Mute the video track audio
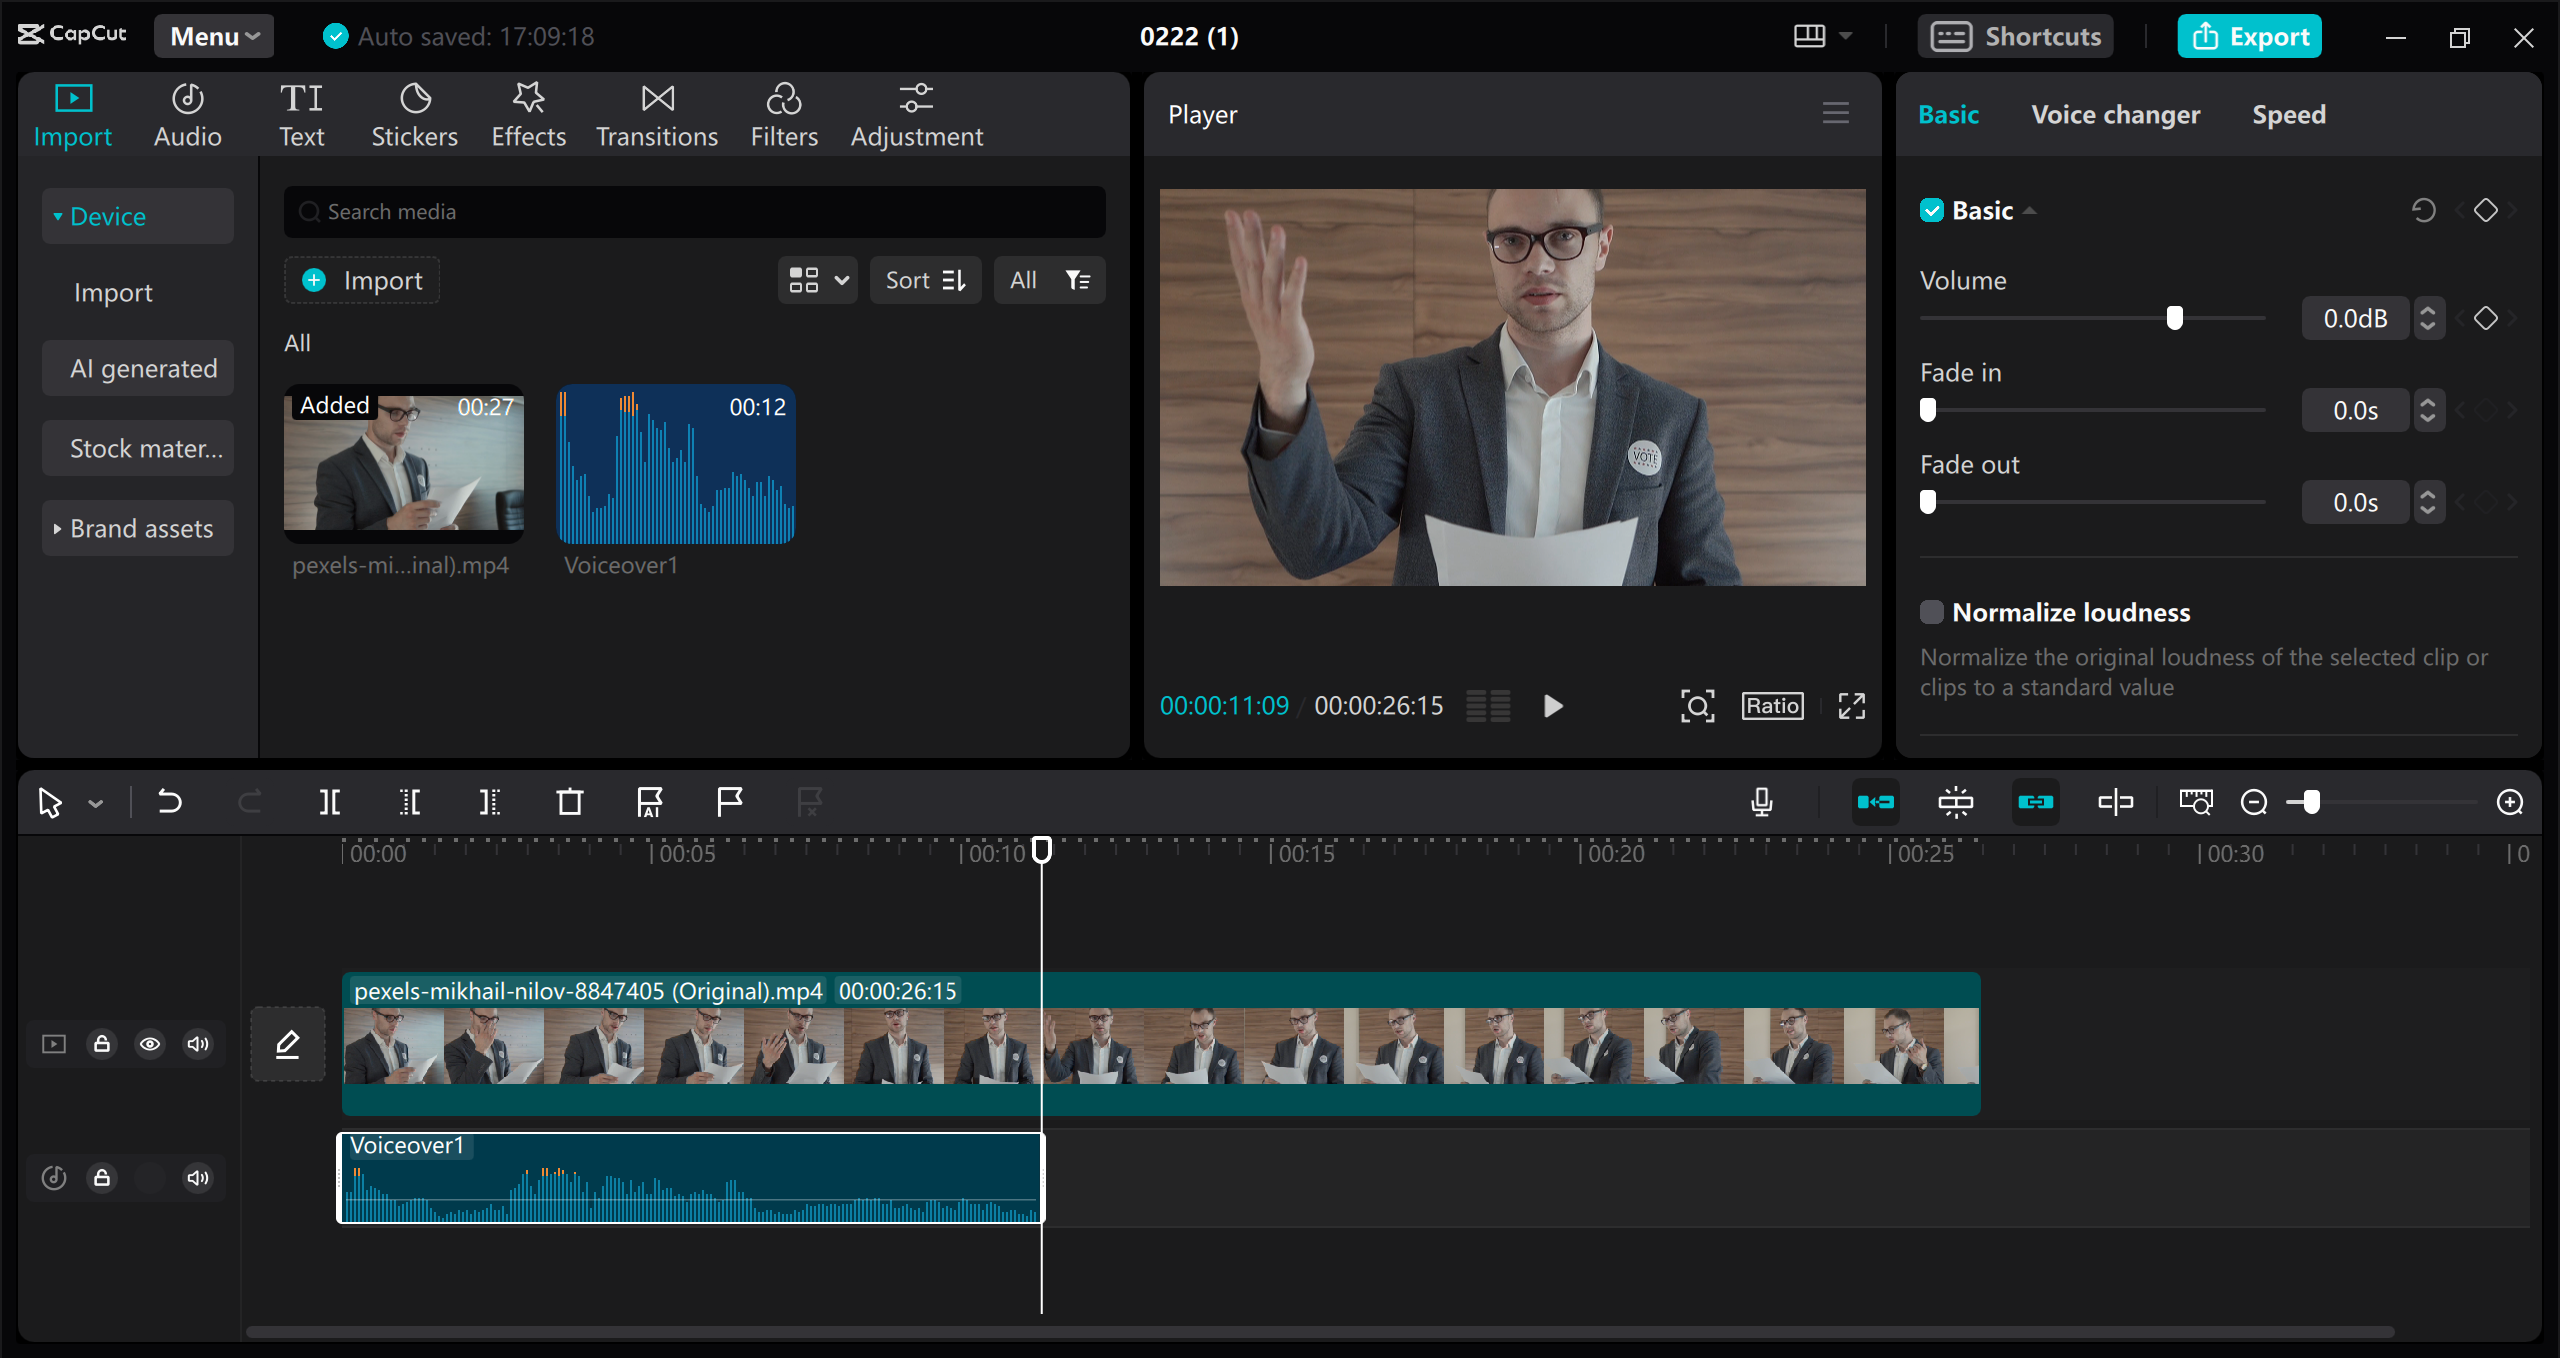The height and width of the screenshot is (1358, 2560). 197,1043
